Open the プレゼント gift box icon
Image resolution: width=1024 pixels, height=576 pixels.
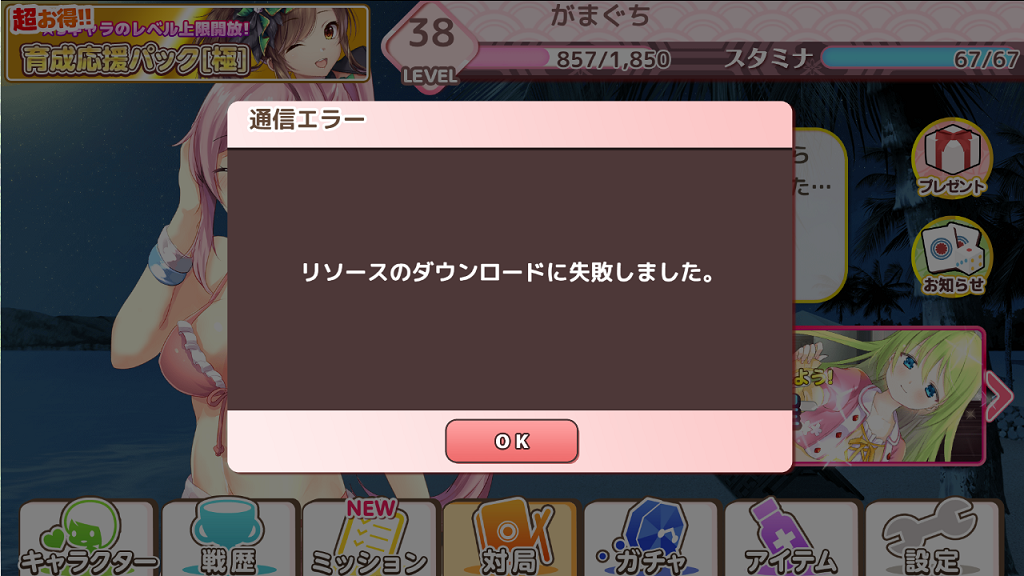pos(952,158)
